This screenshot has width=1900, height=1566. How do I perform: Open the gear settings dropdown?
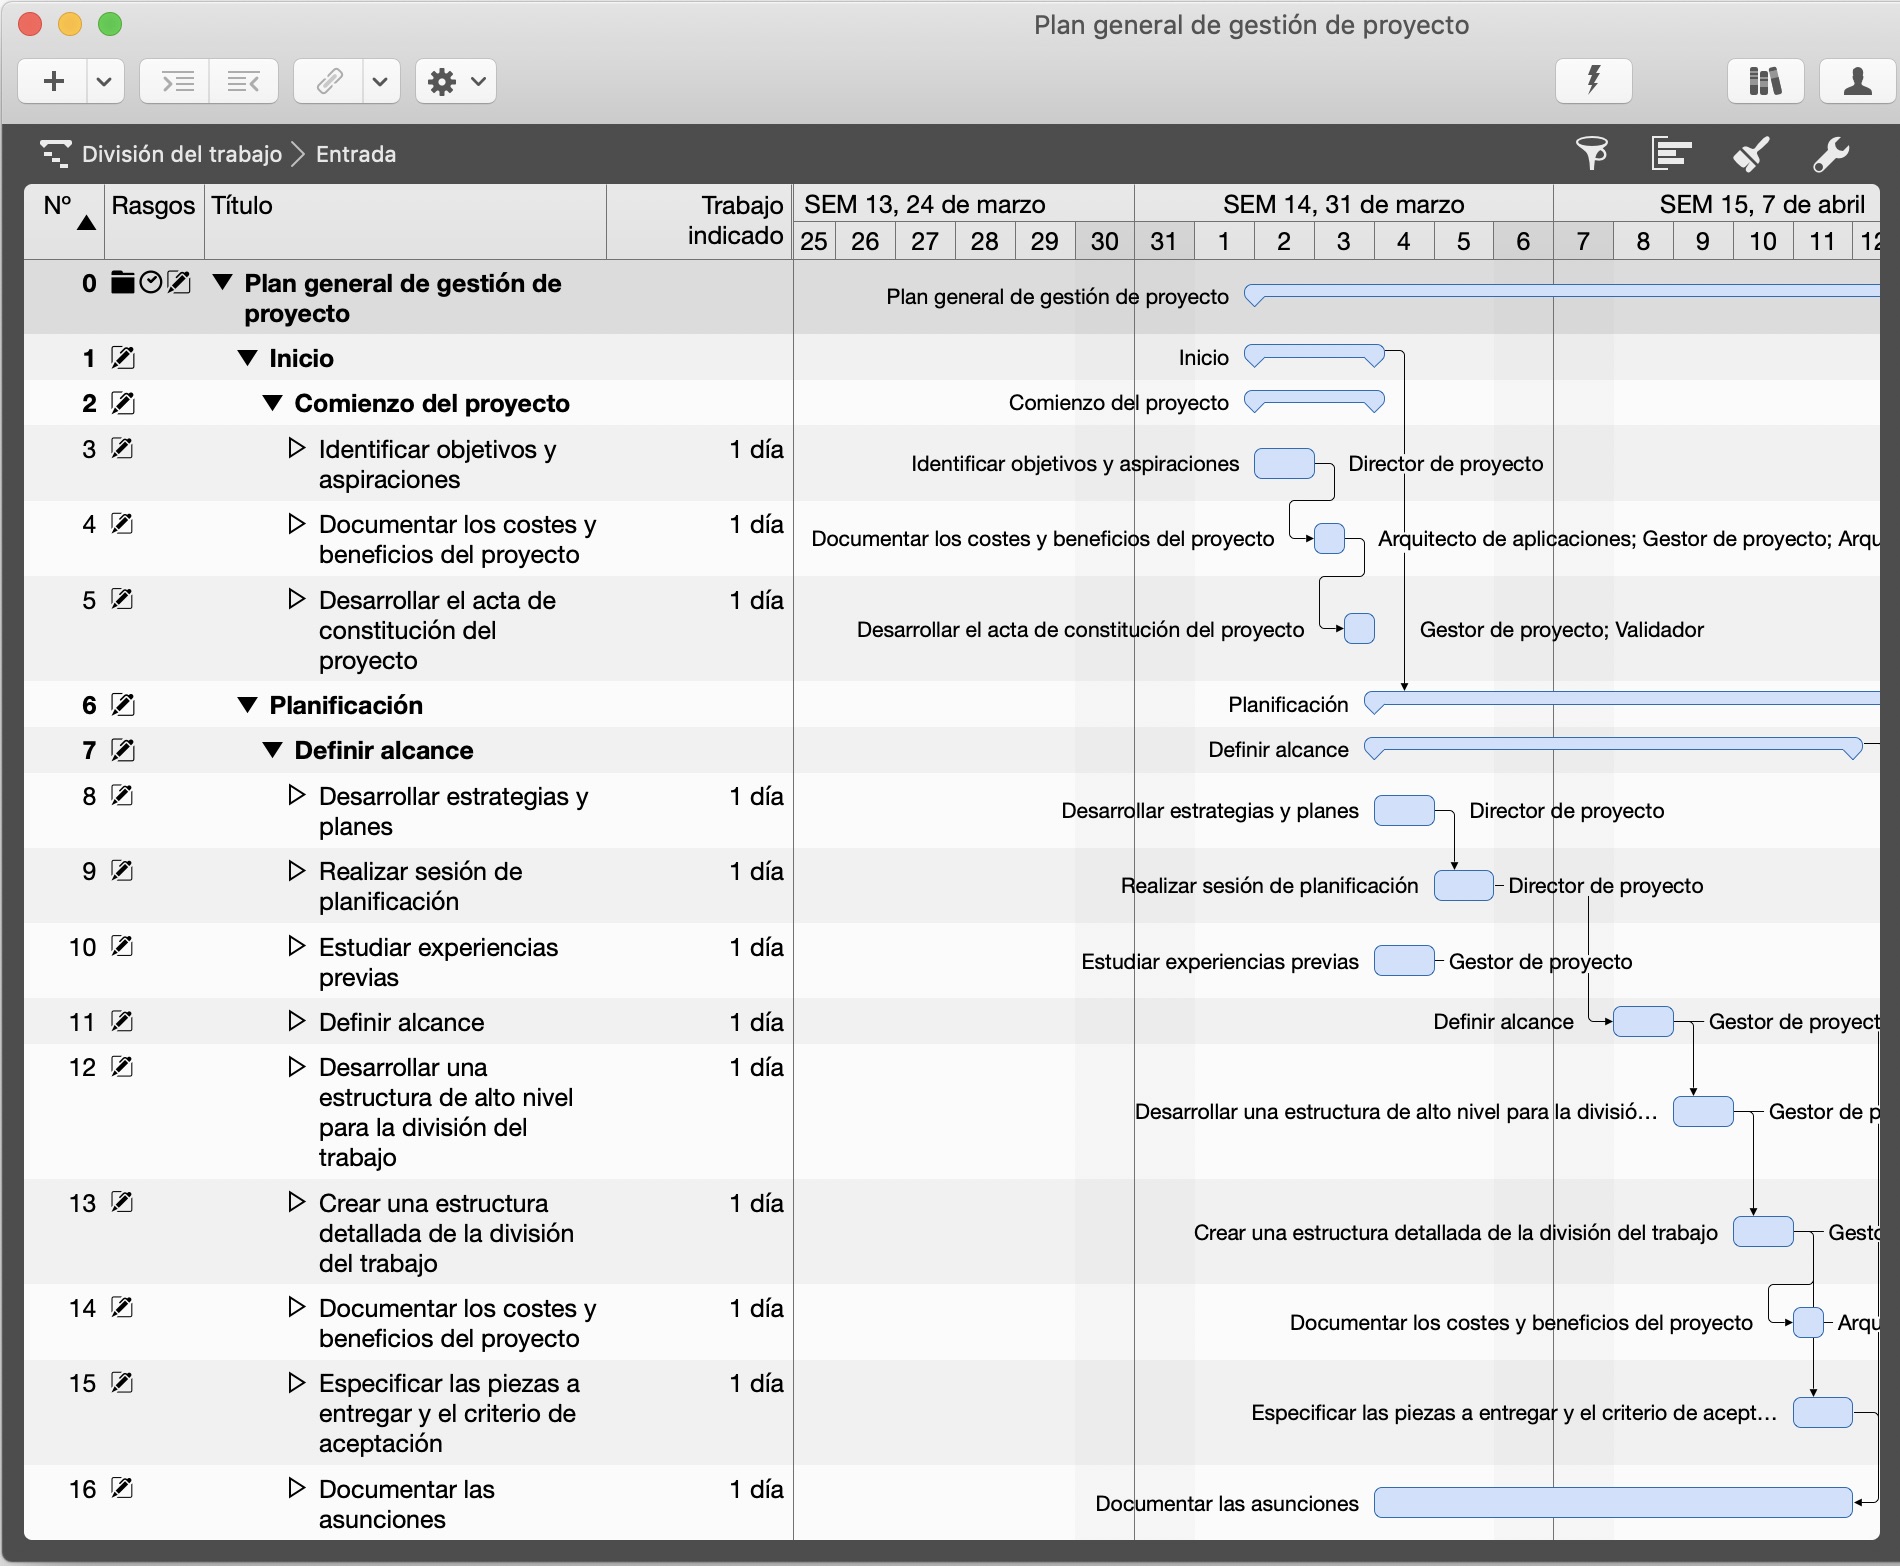click(x=456, y=81)
